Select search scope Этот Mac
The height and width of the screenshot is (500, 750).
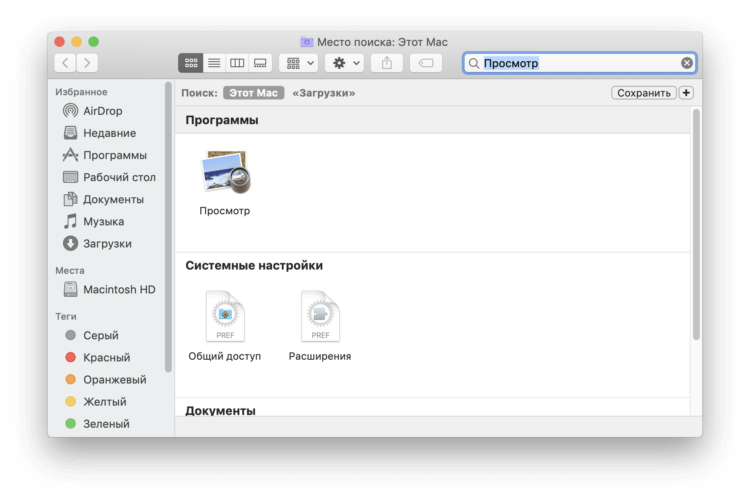[x=254, y=93]
